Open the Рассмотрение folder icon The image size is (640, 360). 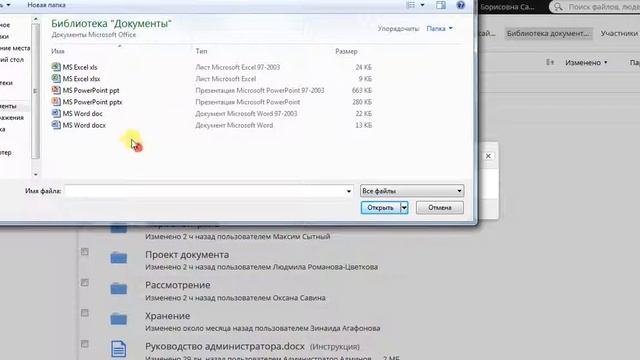(119, 288)
